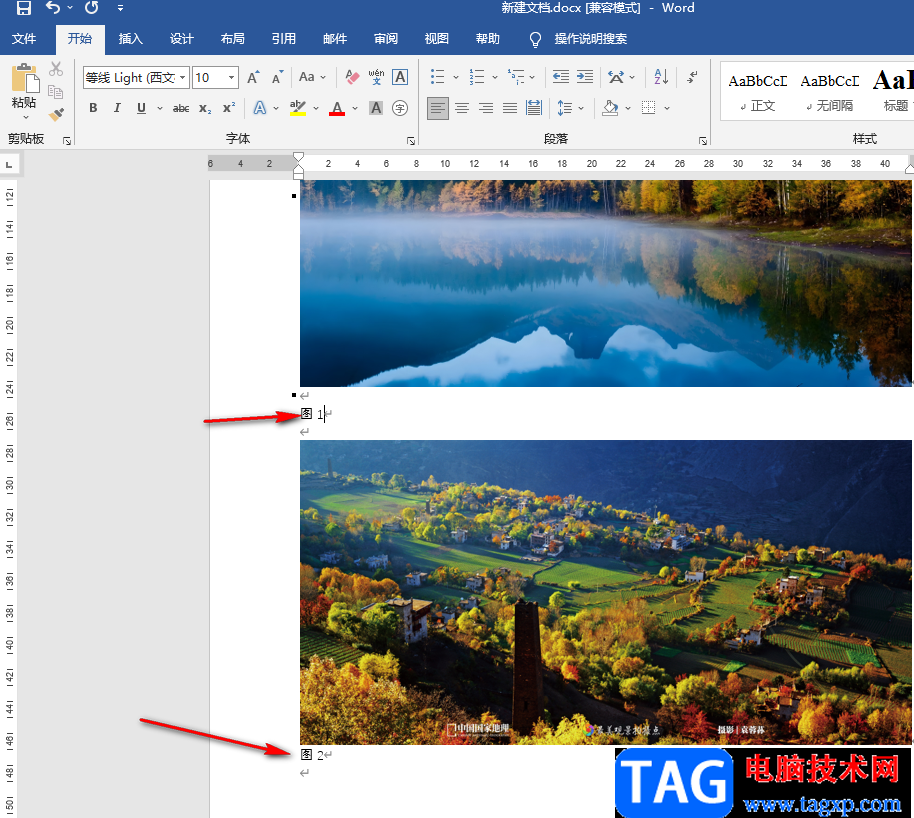Redo the last action
The width and height of the screenshot is (914, 818).
(92, 8)
